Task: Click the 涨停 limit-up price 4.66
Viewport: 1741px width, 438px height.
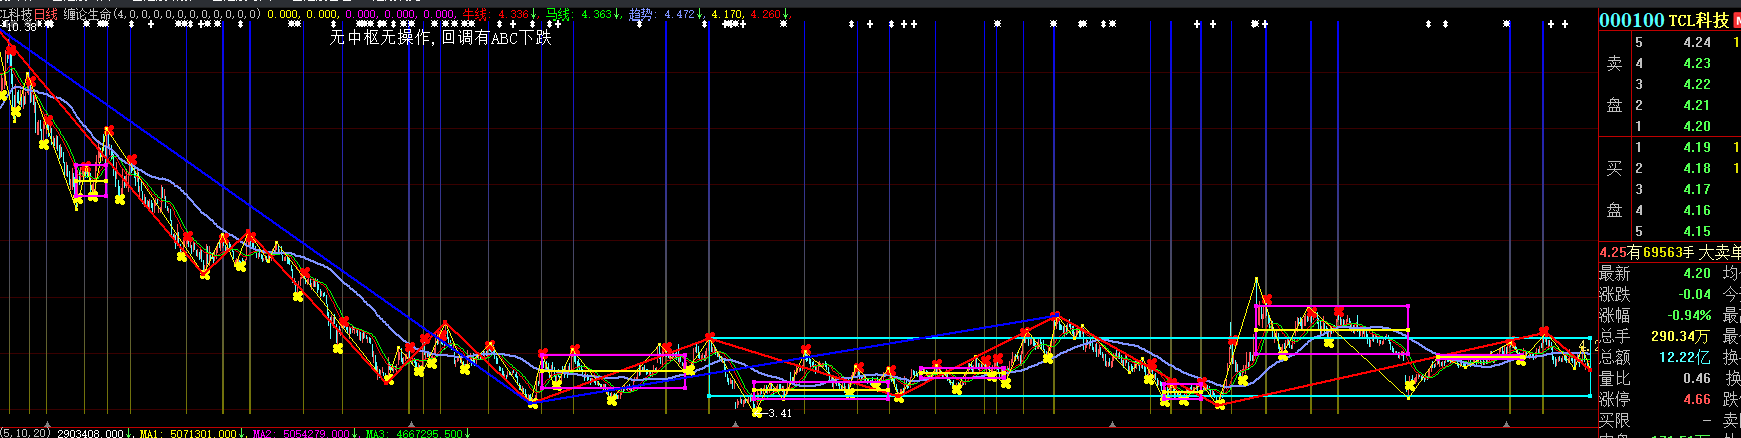Action: 1696,399
